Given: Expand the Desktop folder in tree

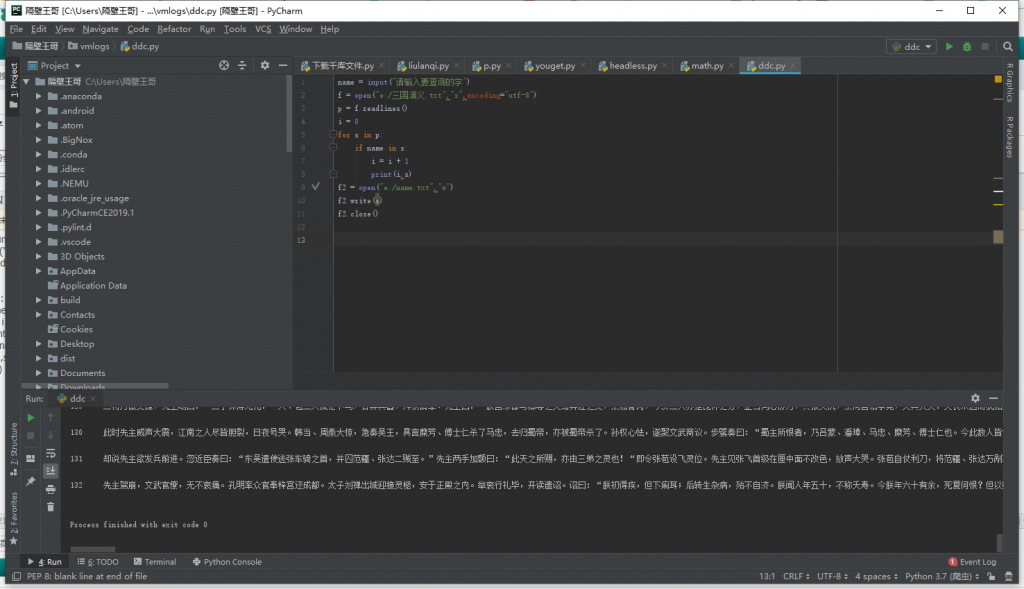Looking at the screenshot, I should click(39, 344).
